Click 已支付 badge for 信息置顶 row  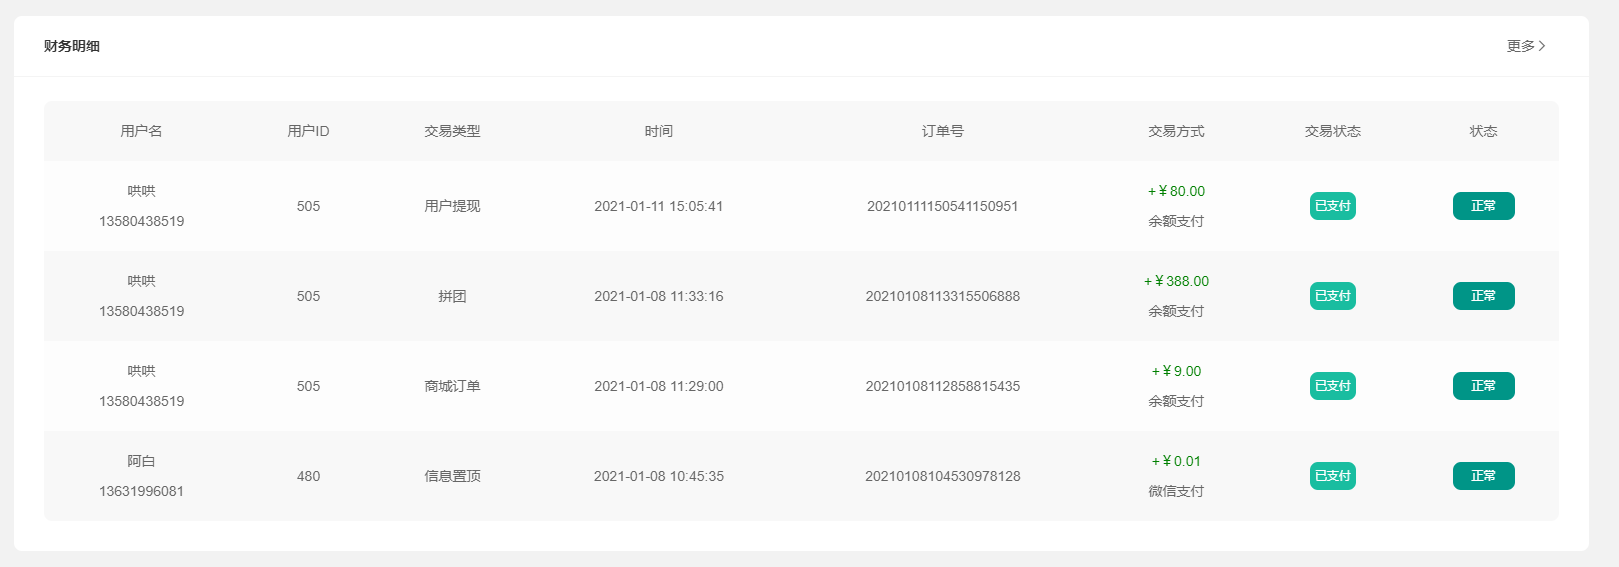[x=1332, y=476]
